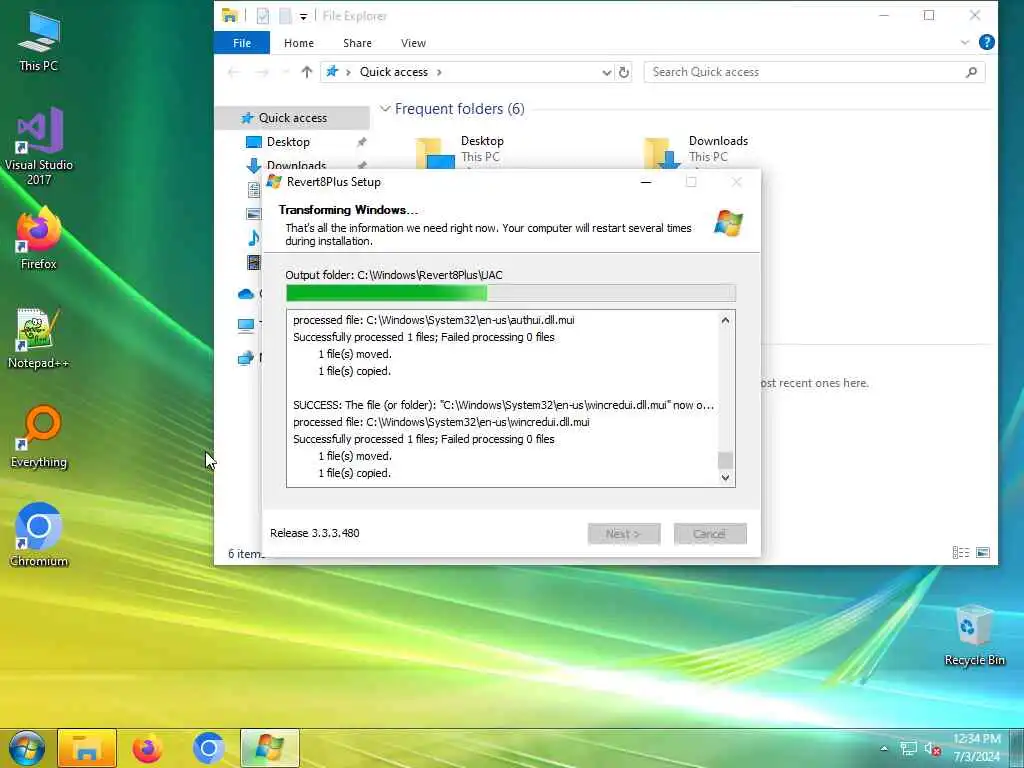The image size is (1024, 768).
Task: Open Explorer help question icon
Action: point(987,42)
